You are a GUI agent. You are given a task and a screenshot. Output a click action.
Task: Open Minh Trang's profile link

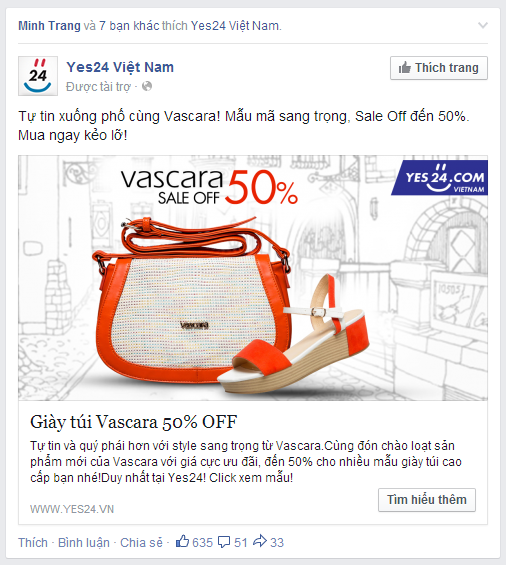[49, 26]
